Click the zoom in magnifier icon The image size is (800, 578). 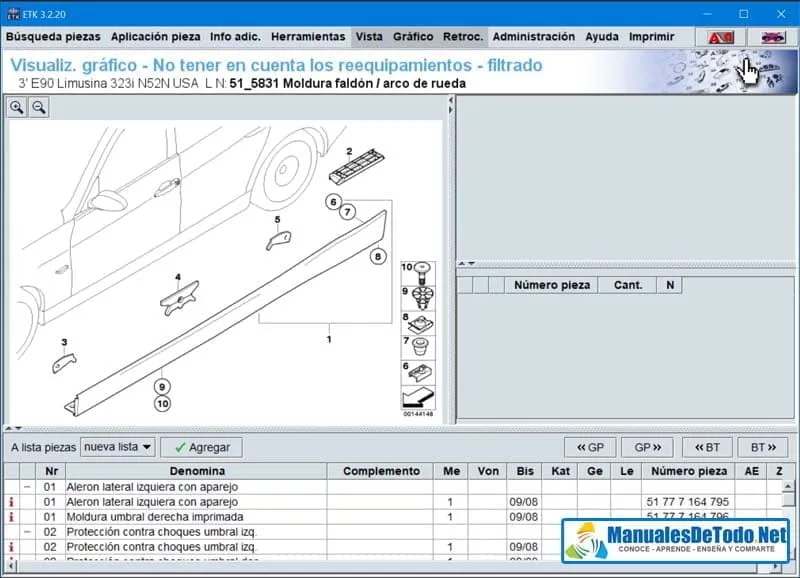pos(18,108)
